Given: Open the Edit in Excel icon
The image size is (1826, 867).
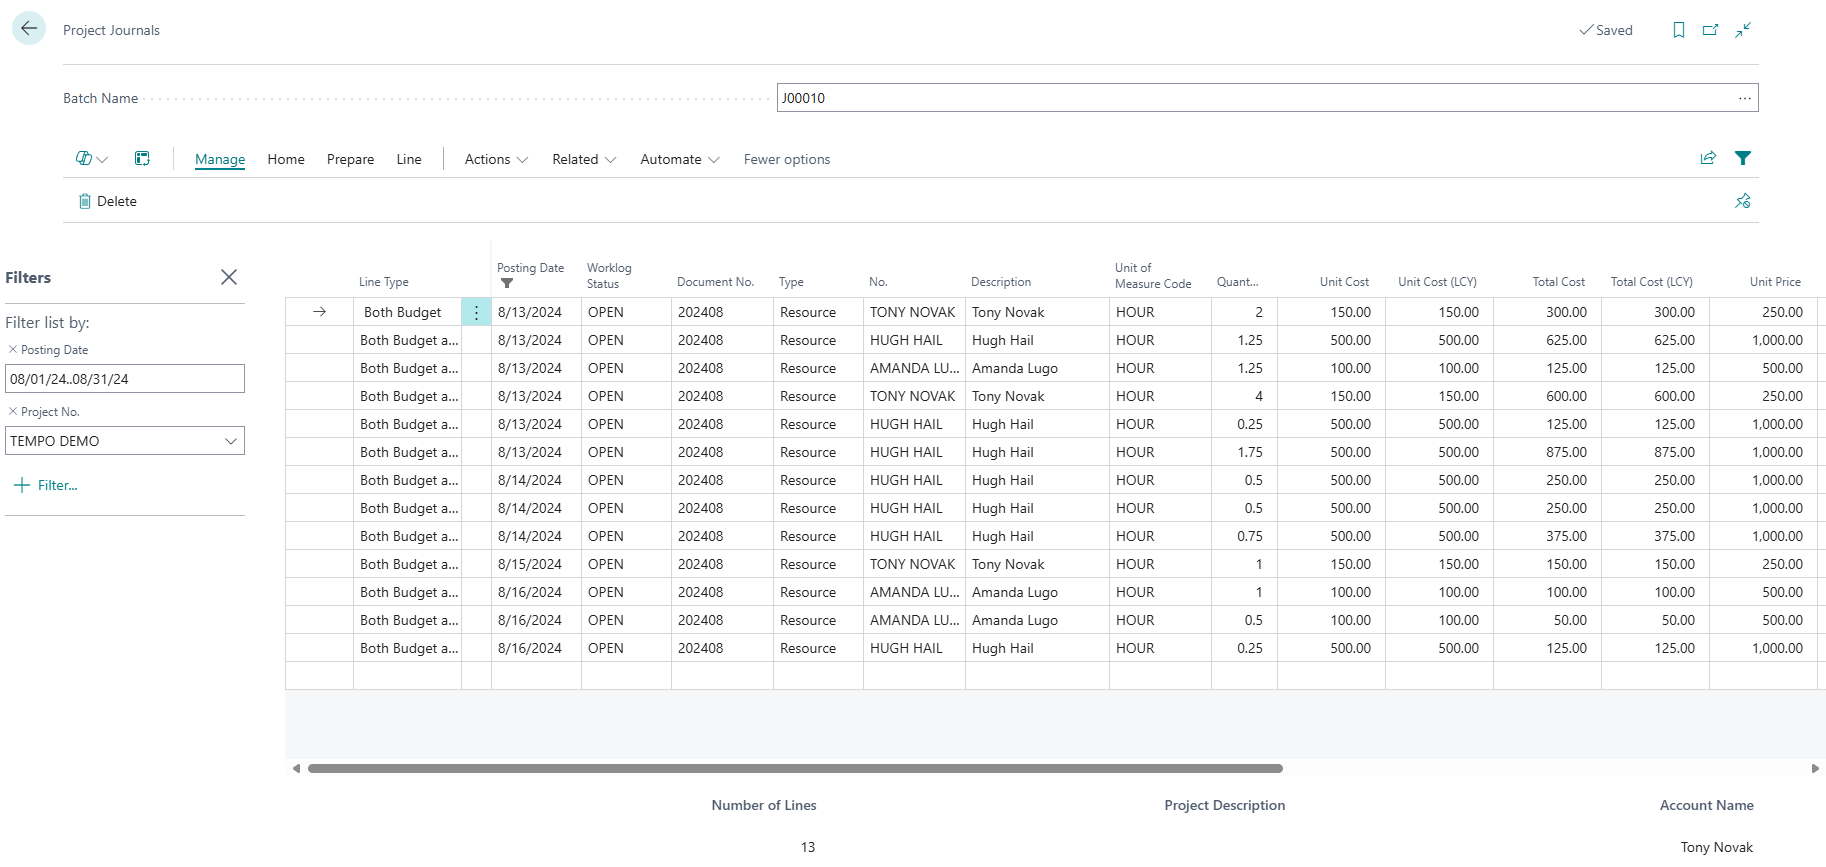Looking at the screenshot, I should coord(142,159).
